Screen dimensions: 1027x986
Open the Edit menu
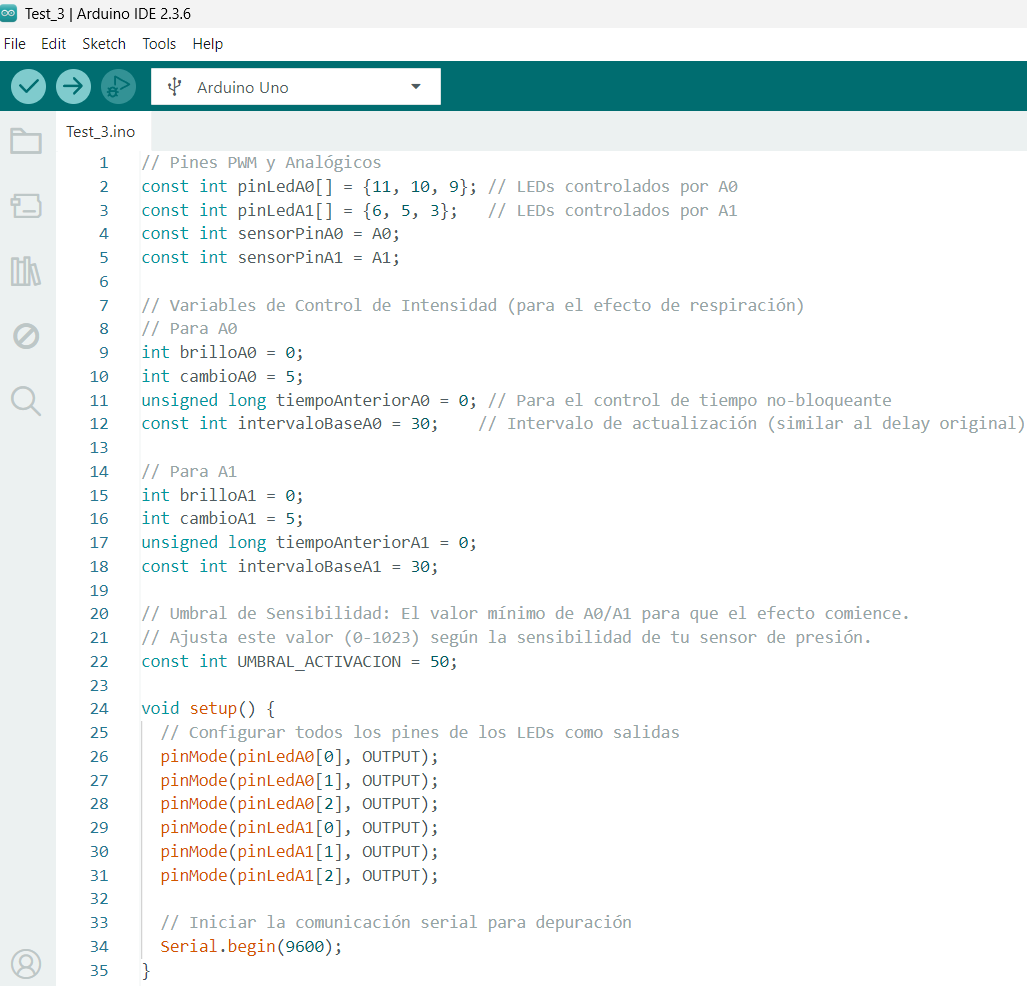point(53,44)
